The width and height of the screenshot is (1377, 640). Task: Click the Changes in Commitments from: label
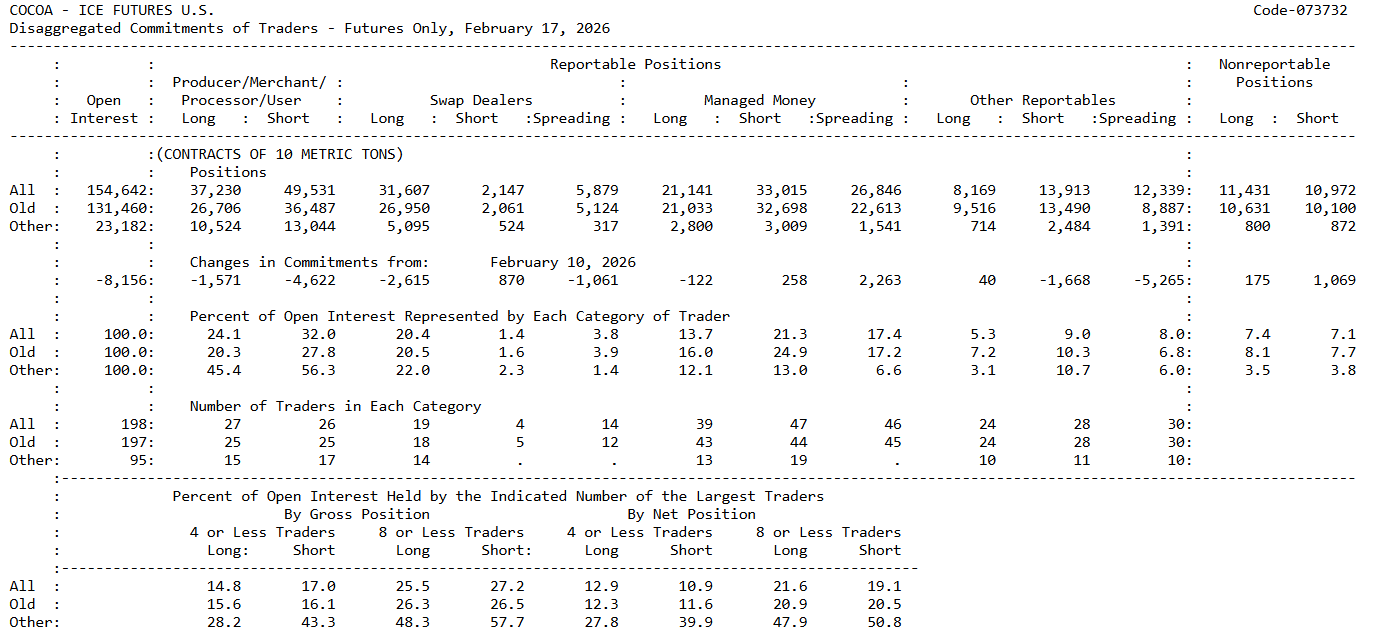coord(309,262)
